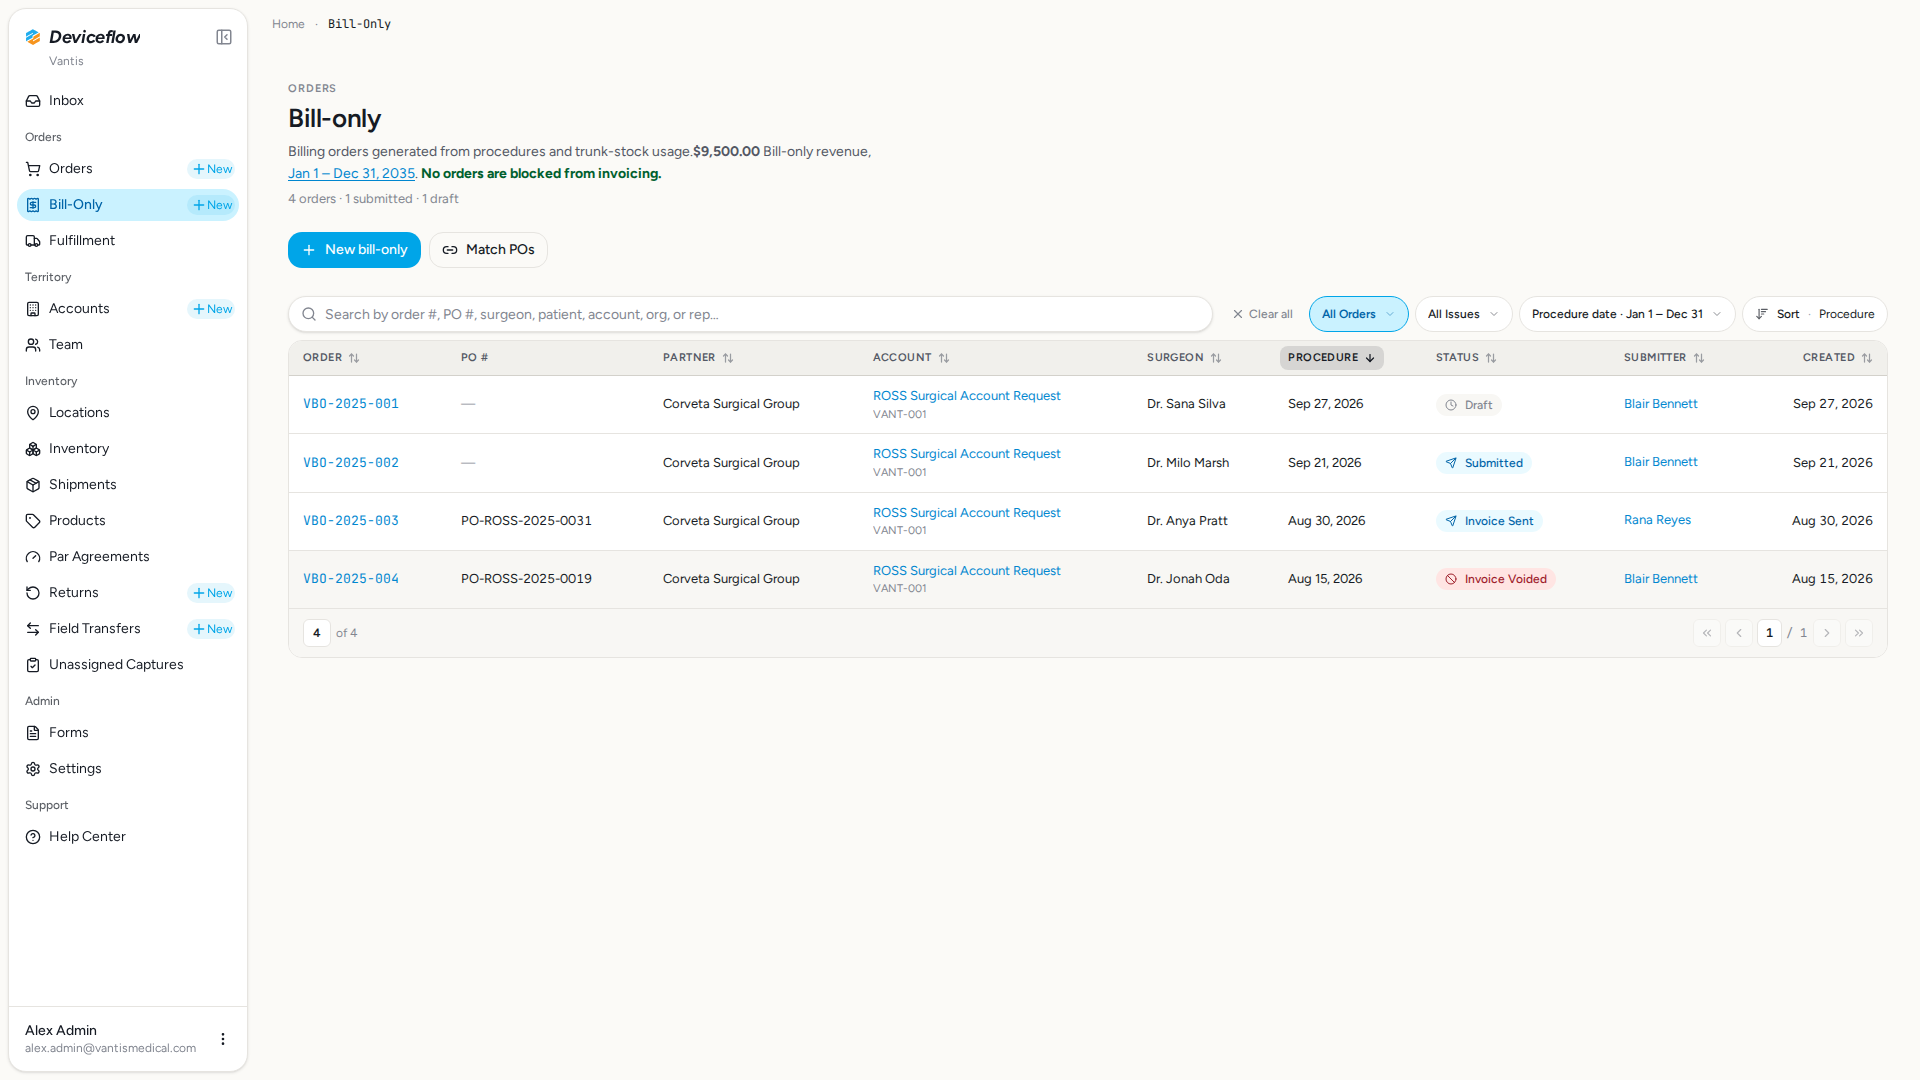Collapse the sidebar panel icon
This screenshot has width=1920, height=1080.
tap(224, 37)
